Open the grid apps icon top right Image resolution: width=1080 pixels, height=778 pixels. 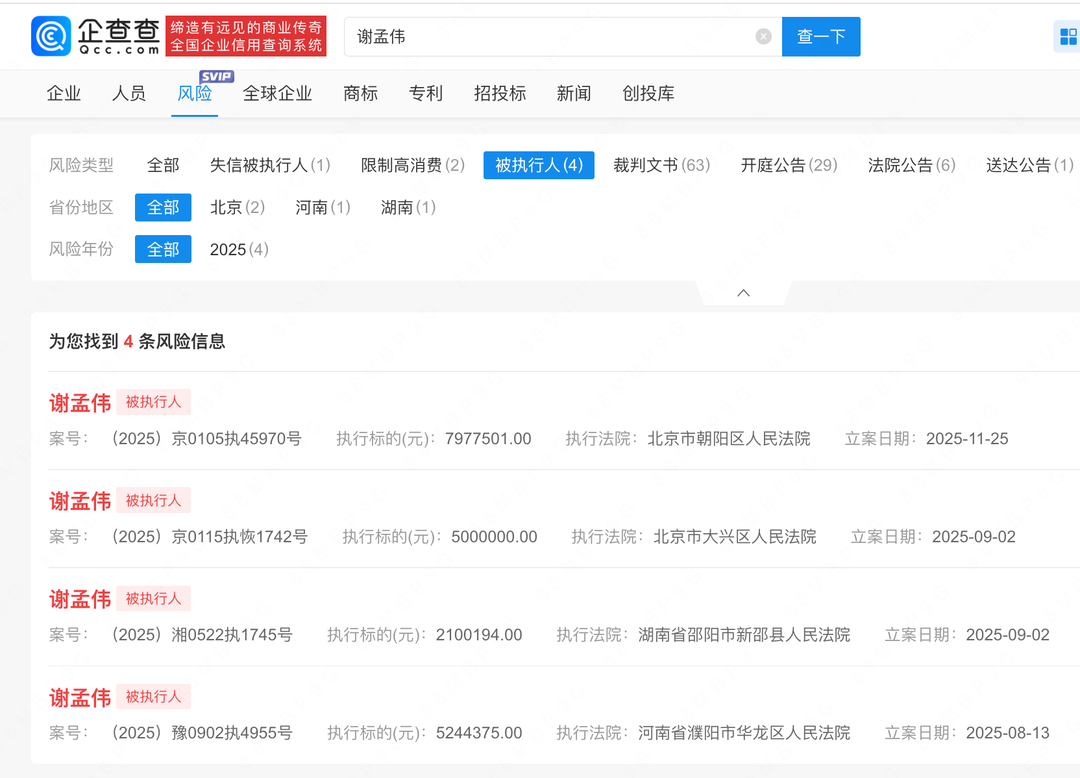[1067, 38]
